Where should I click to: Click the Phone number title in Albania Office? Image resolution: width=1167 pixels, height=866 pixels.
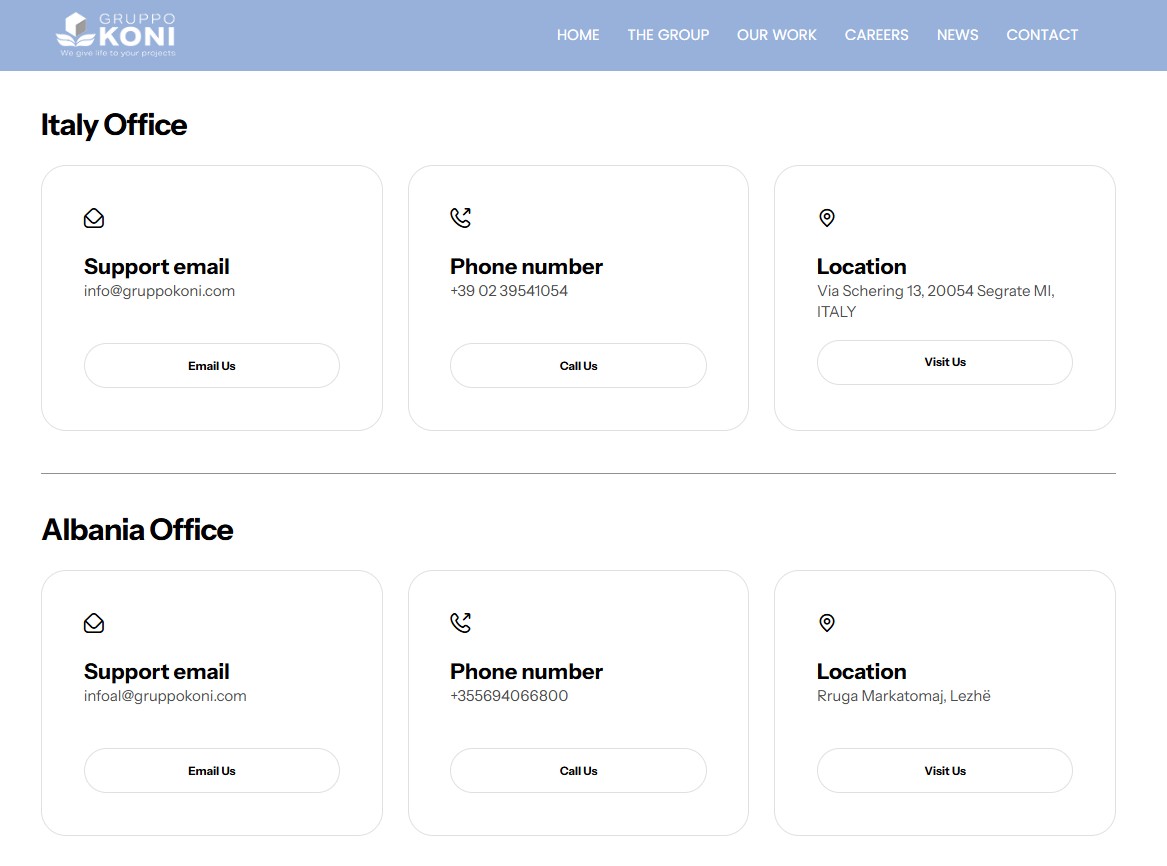[x=526, y=671]
